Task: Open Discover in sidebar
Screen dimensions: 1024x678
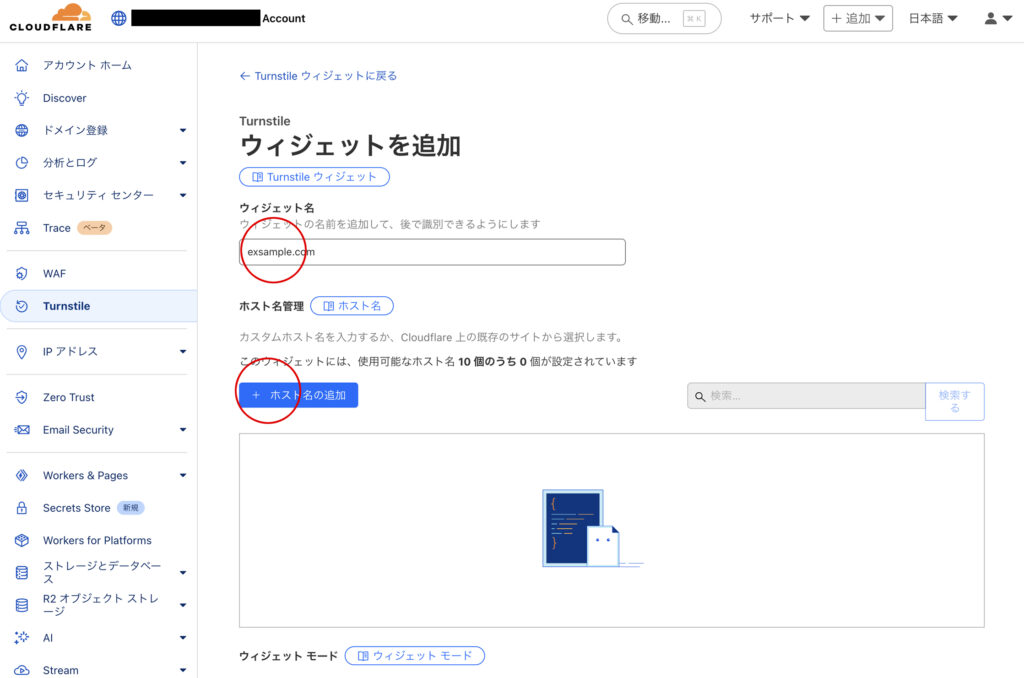Action: coord(65,98)
